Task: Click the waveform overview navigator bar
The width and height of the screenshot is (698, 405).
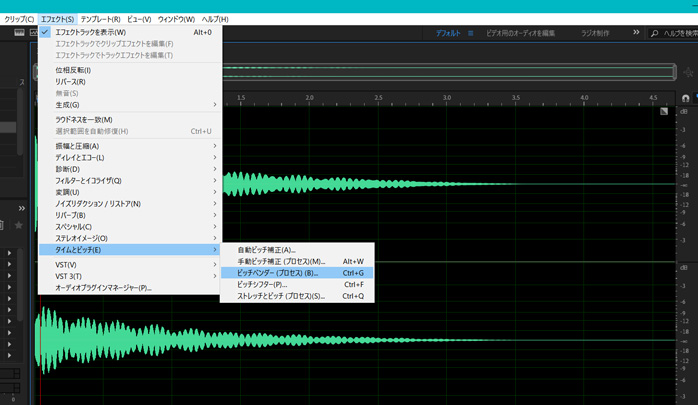Action: point(450,71)
